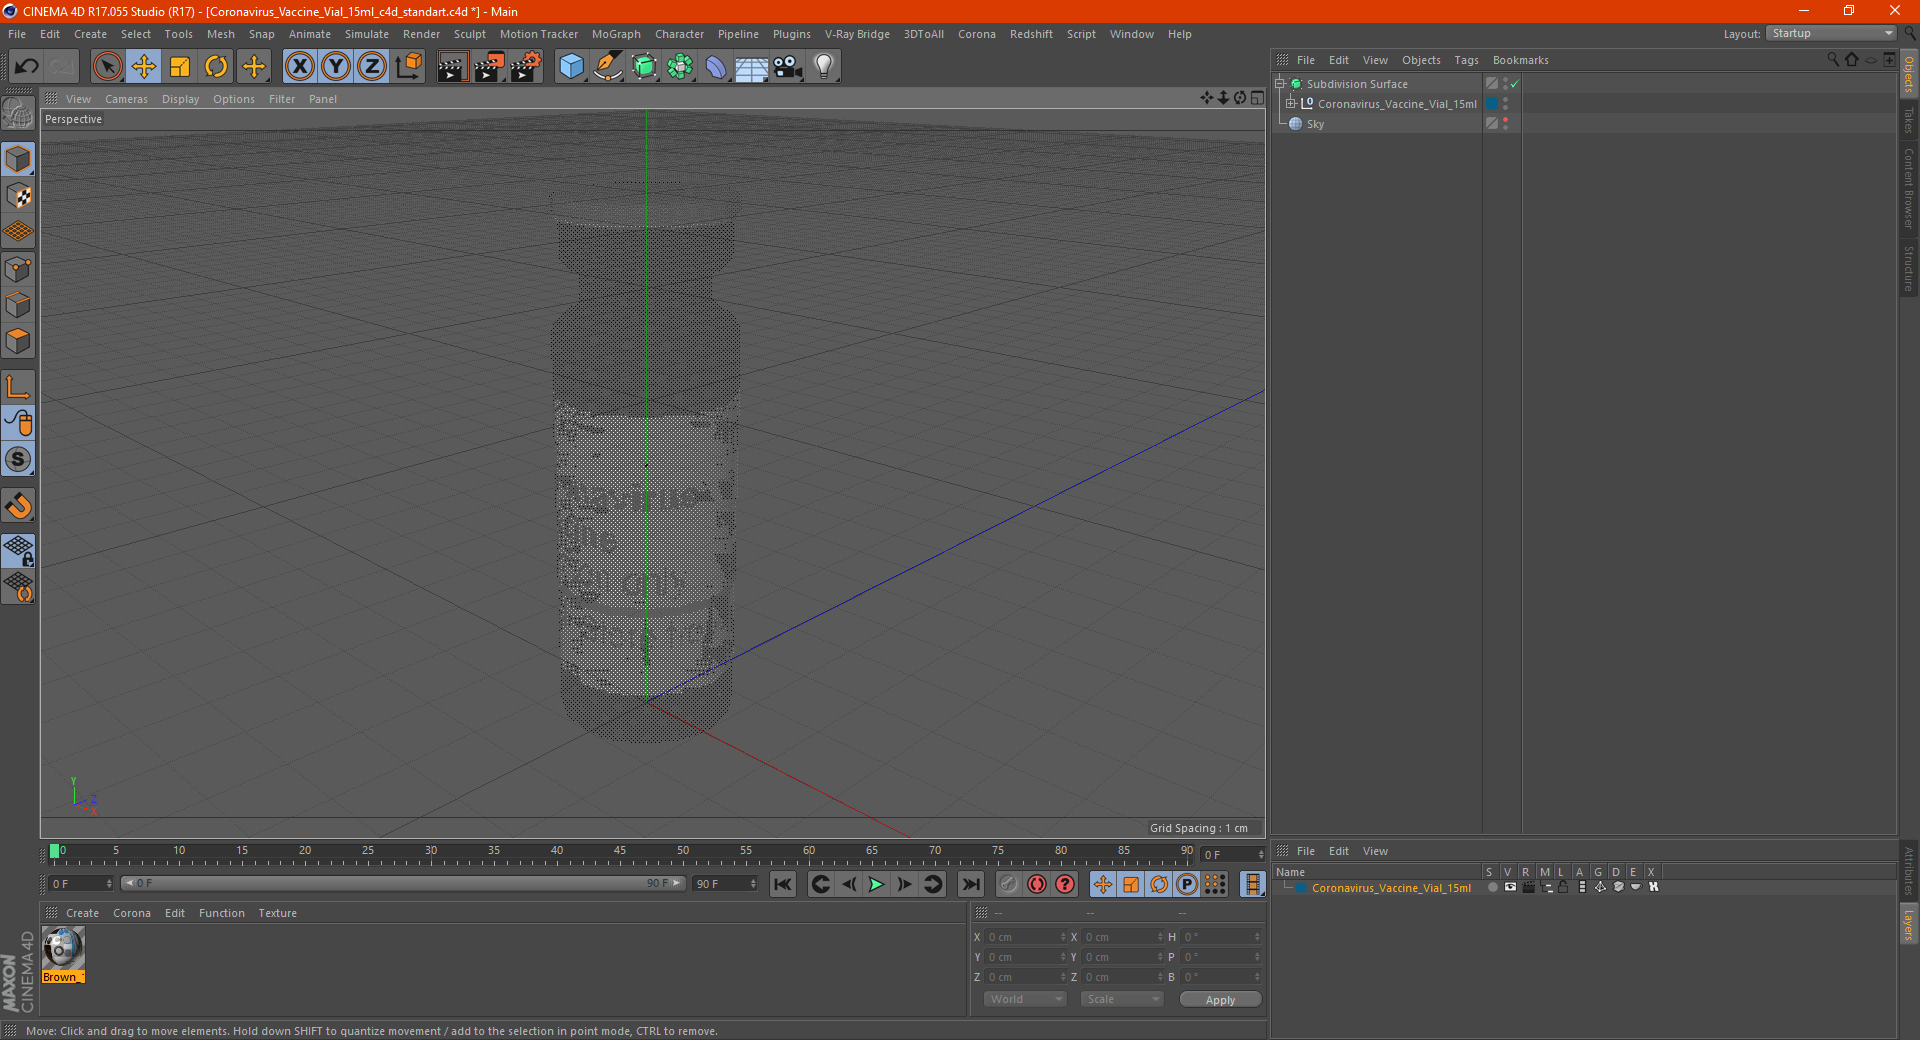Toggle world coordinate system icon
This screenshot has width=1920, height=1040.
point(409,67)
